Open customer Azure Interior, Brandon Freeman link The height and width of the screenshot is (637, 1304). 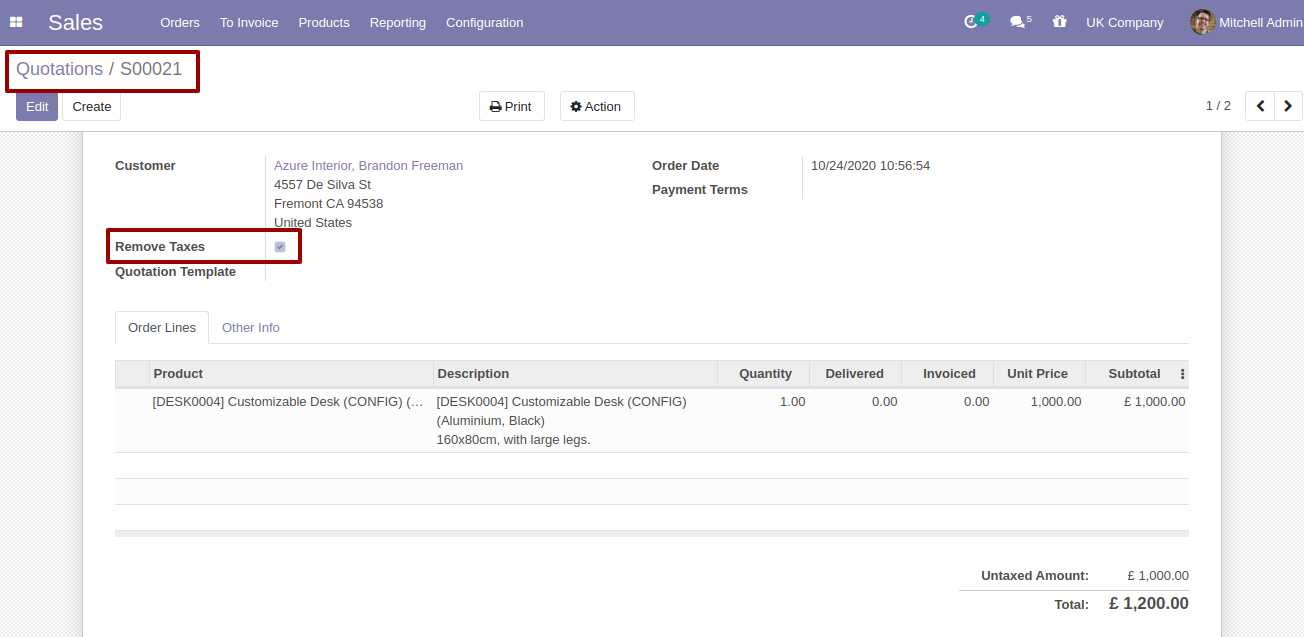tap(368, 166)
